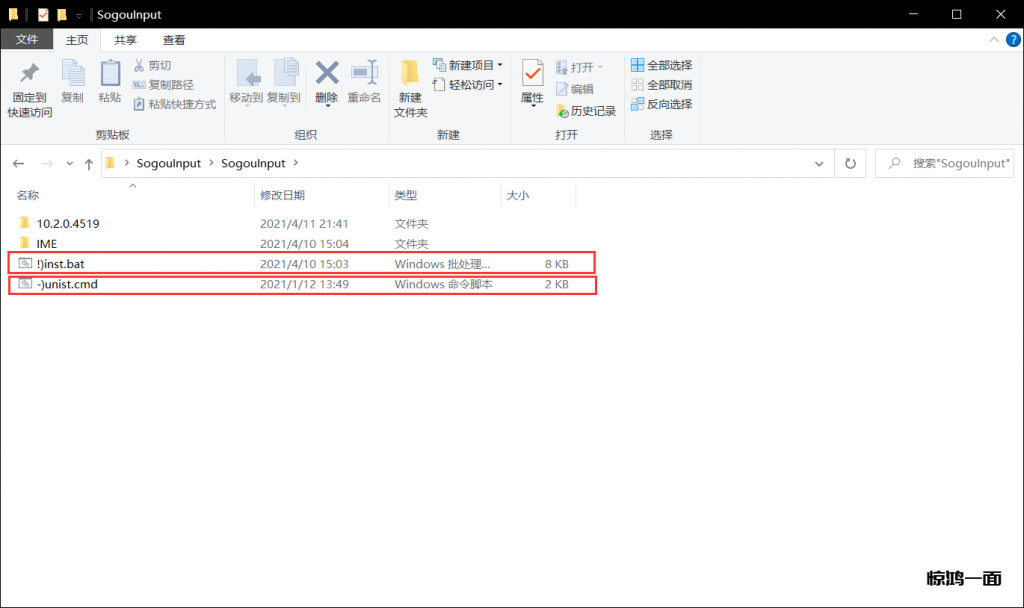Click the Rename icon
The image size is (1024, 608).
pos(364,73)
